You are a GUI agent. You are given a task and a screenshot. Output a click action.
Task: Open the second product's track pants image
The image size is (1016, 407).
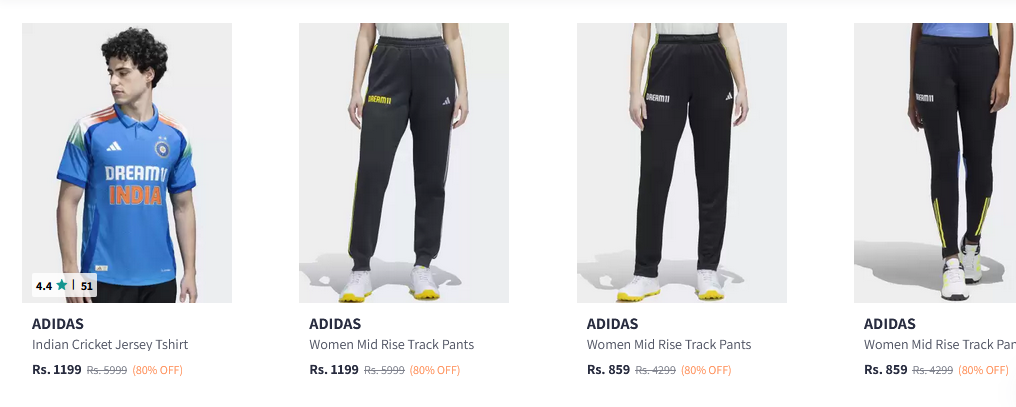pos(404,160)
